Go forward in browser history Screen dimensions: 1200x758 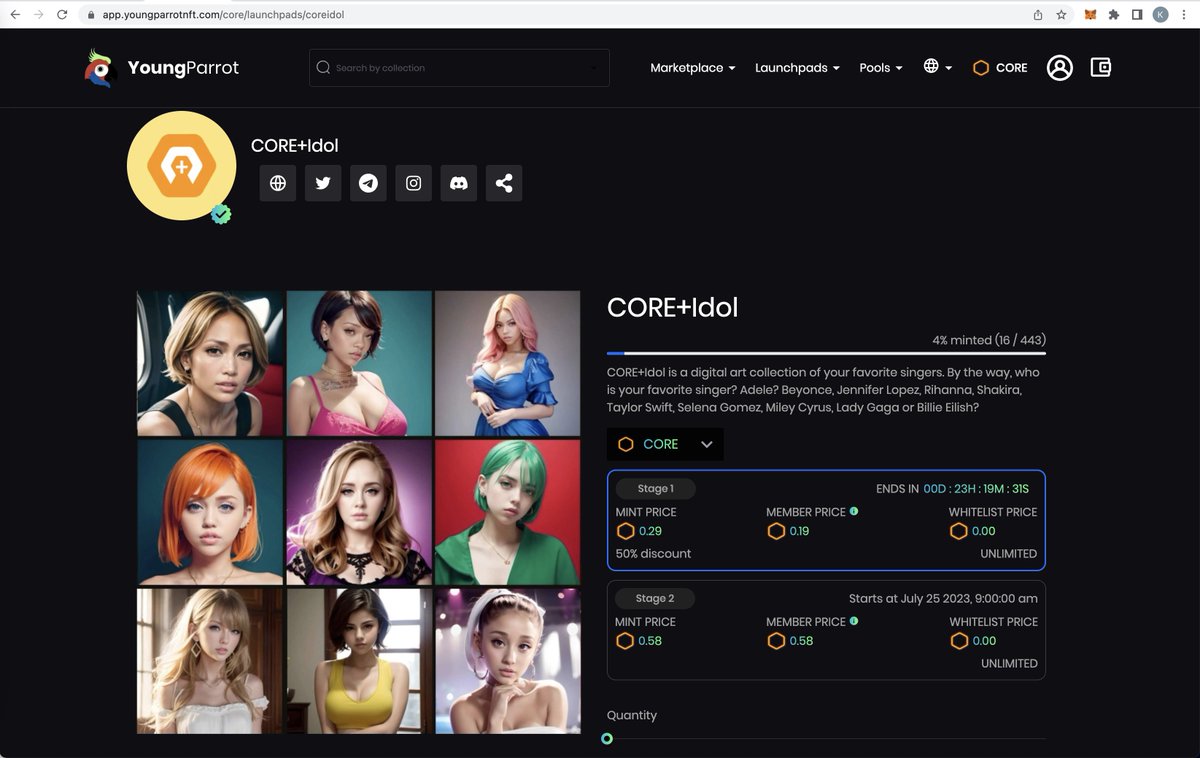click(38, 15)
